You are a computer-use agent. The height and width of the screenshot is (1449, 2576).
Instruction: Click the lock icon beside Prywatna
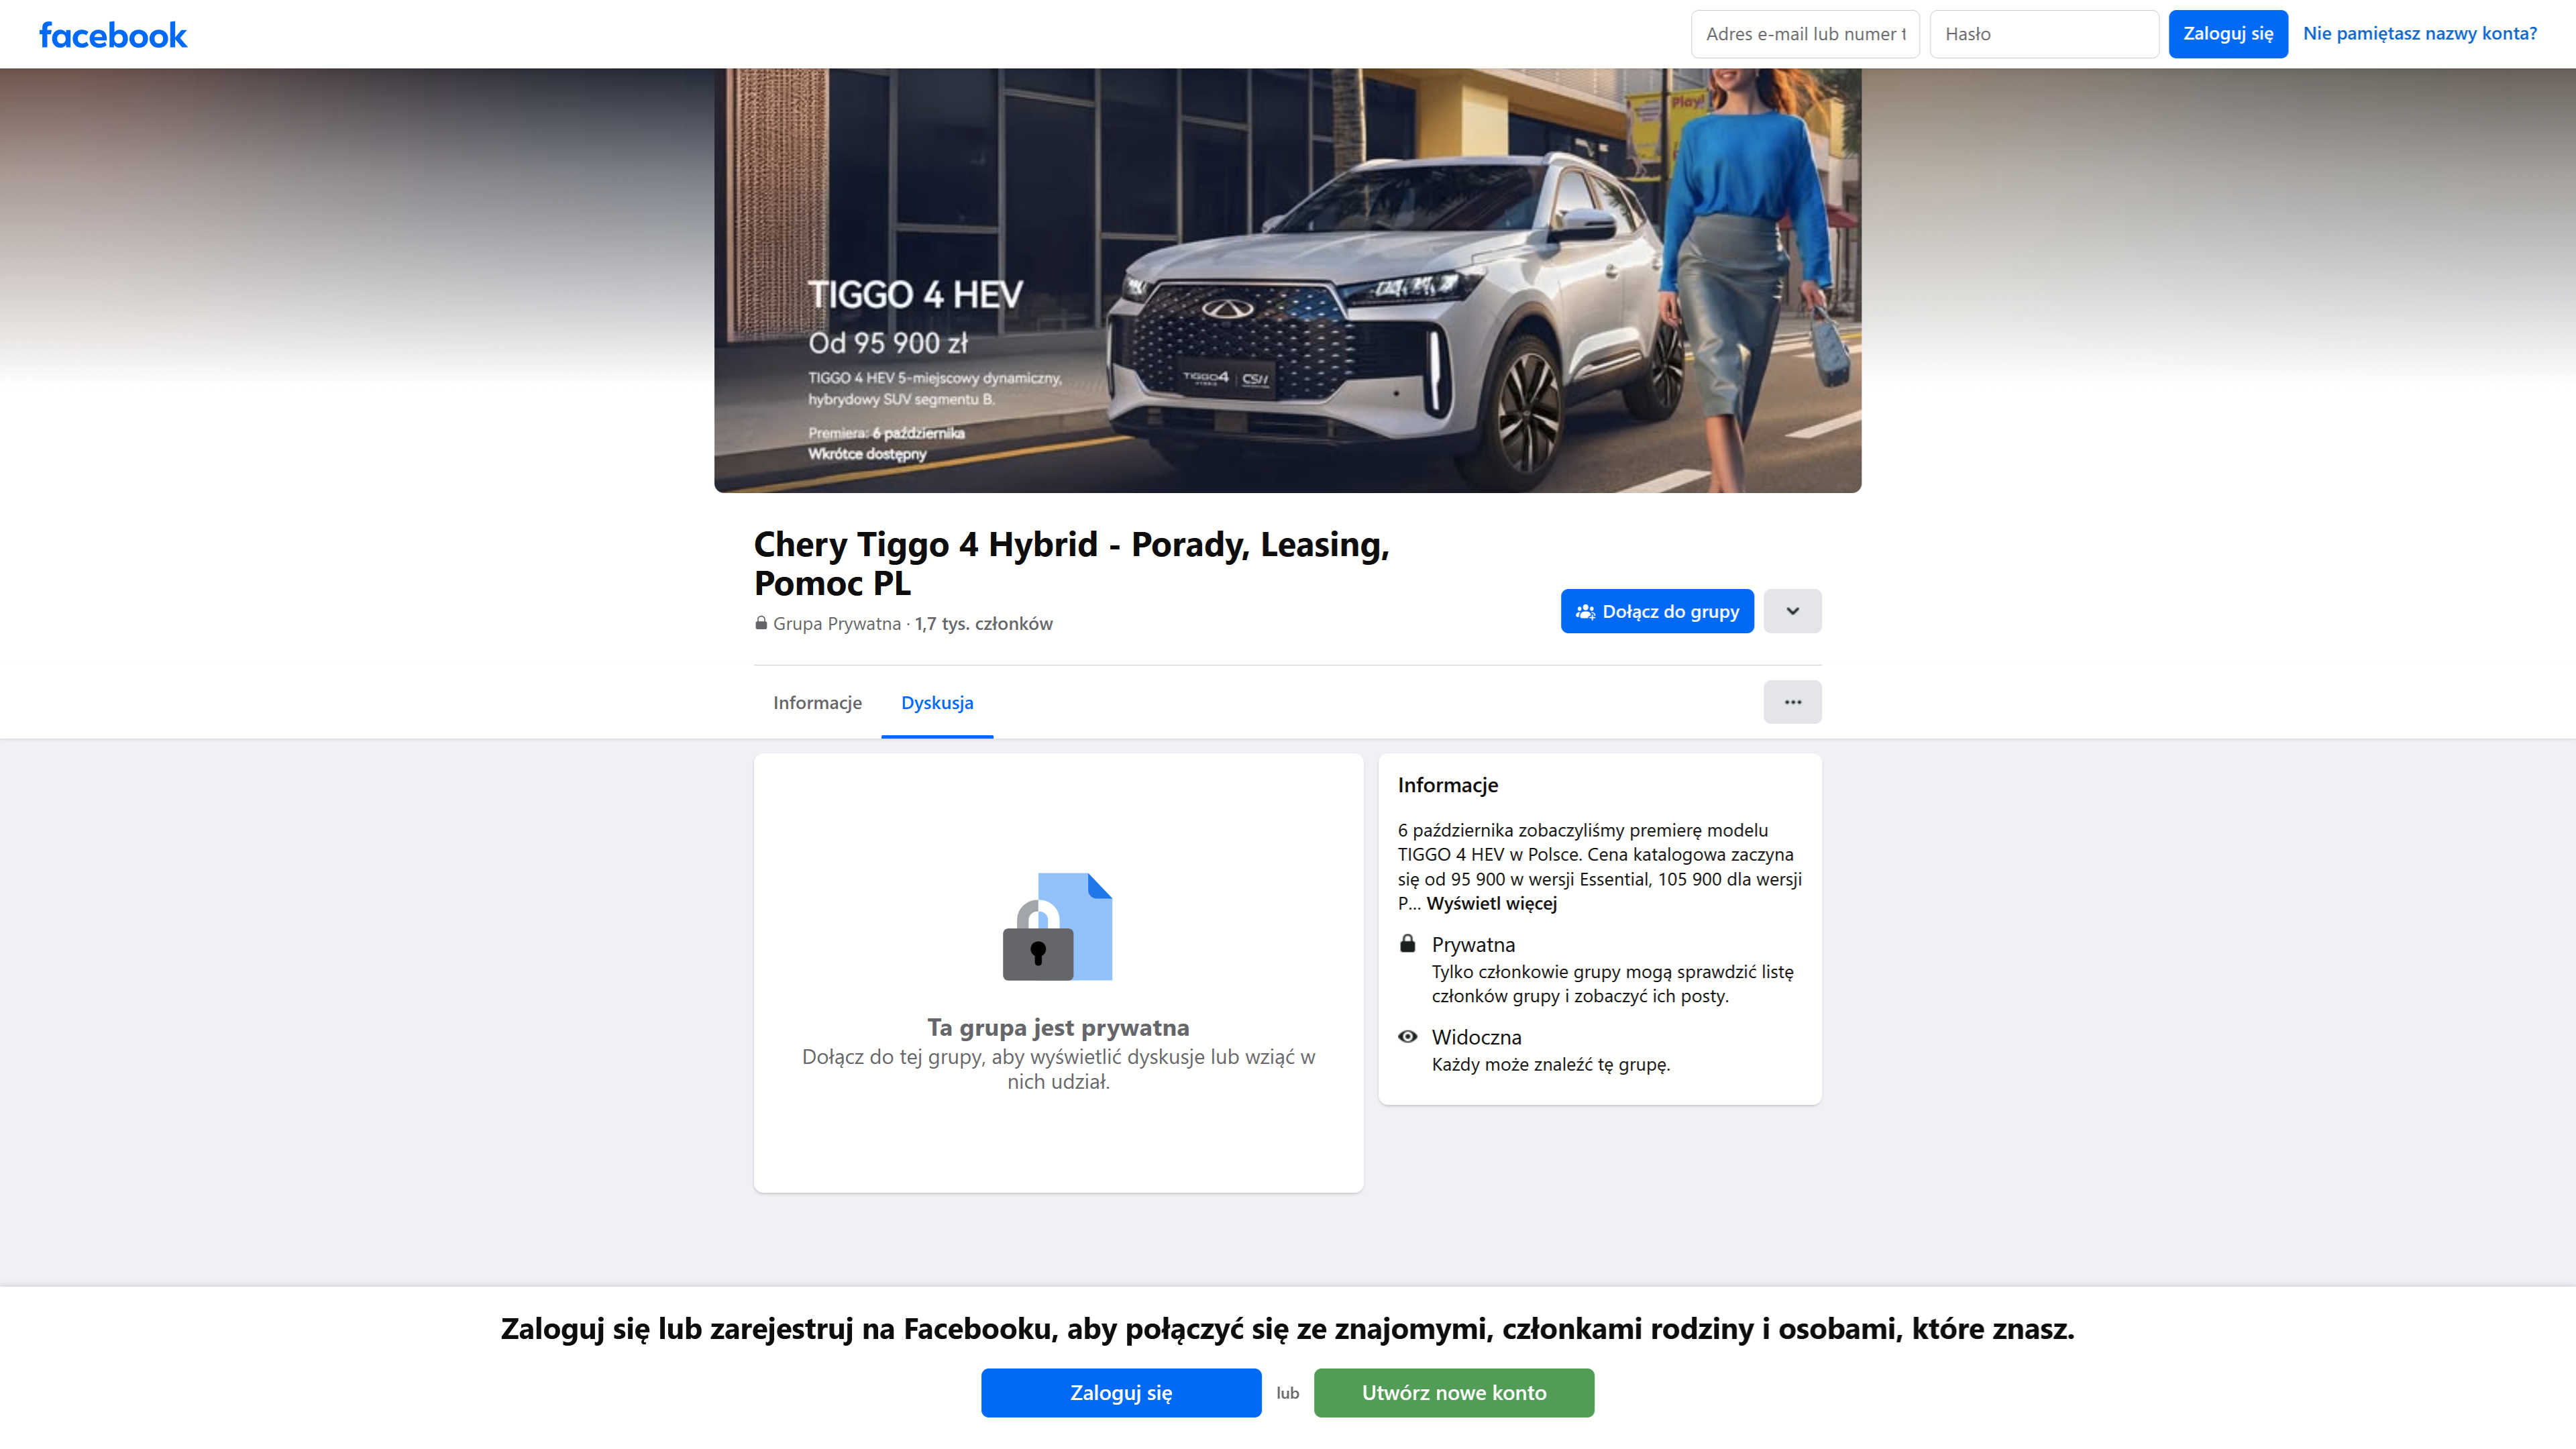point(1407,944)
